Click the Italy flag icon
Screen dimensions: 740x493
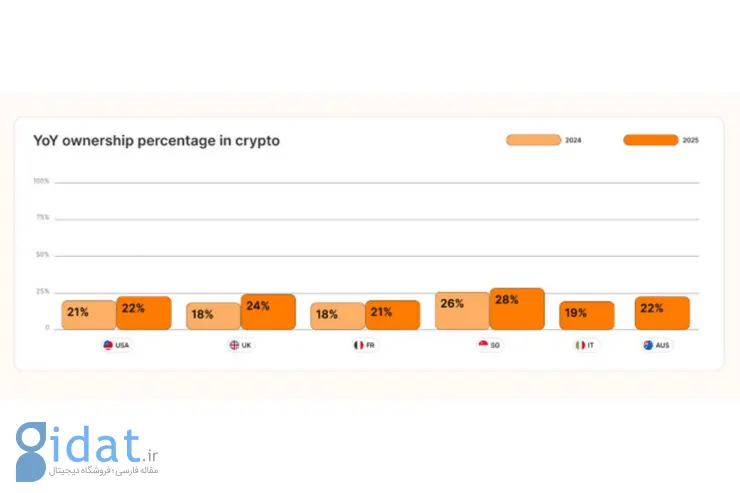click(x=580, y=345)
